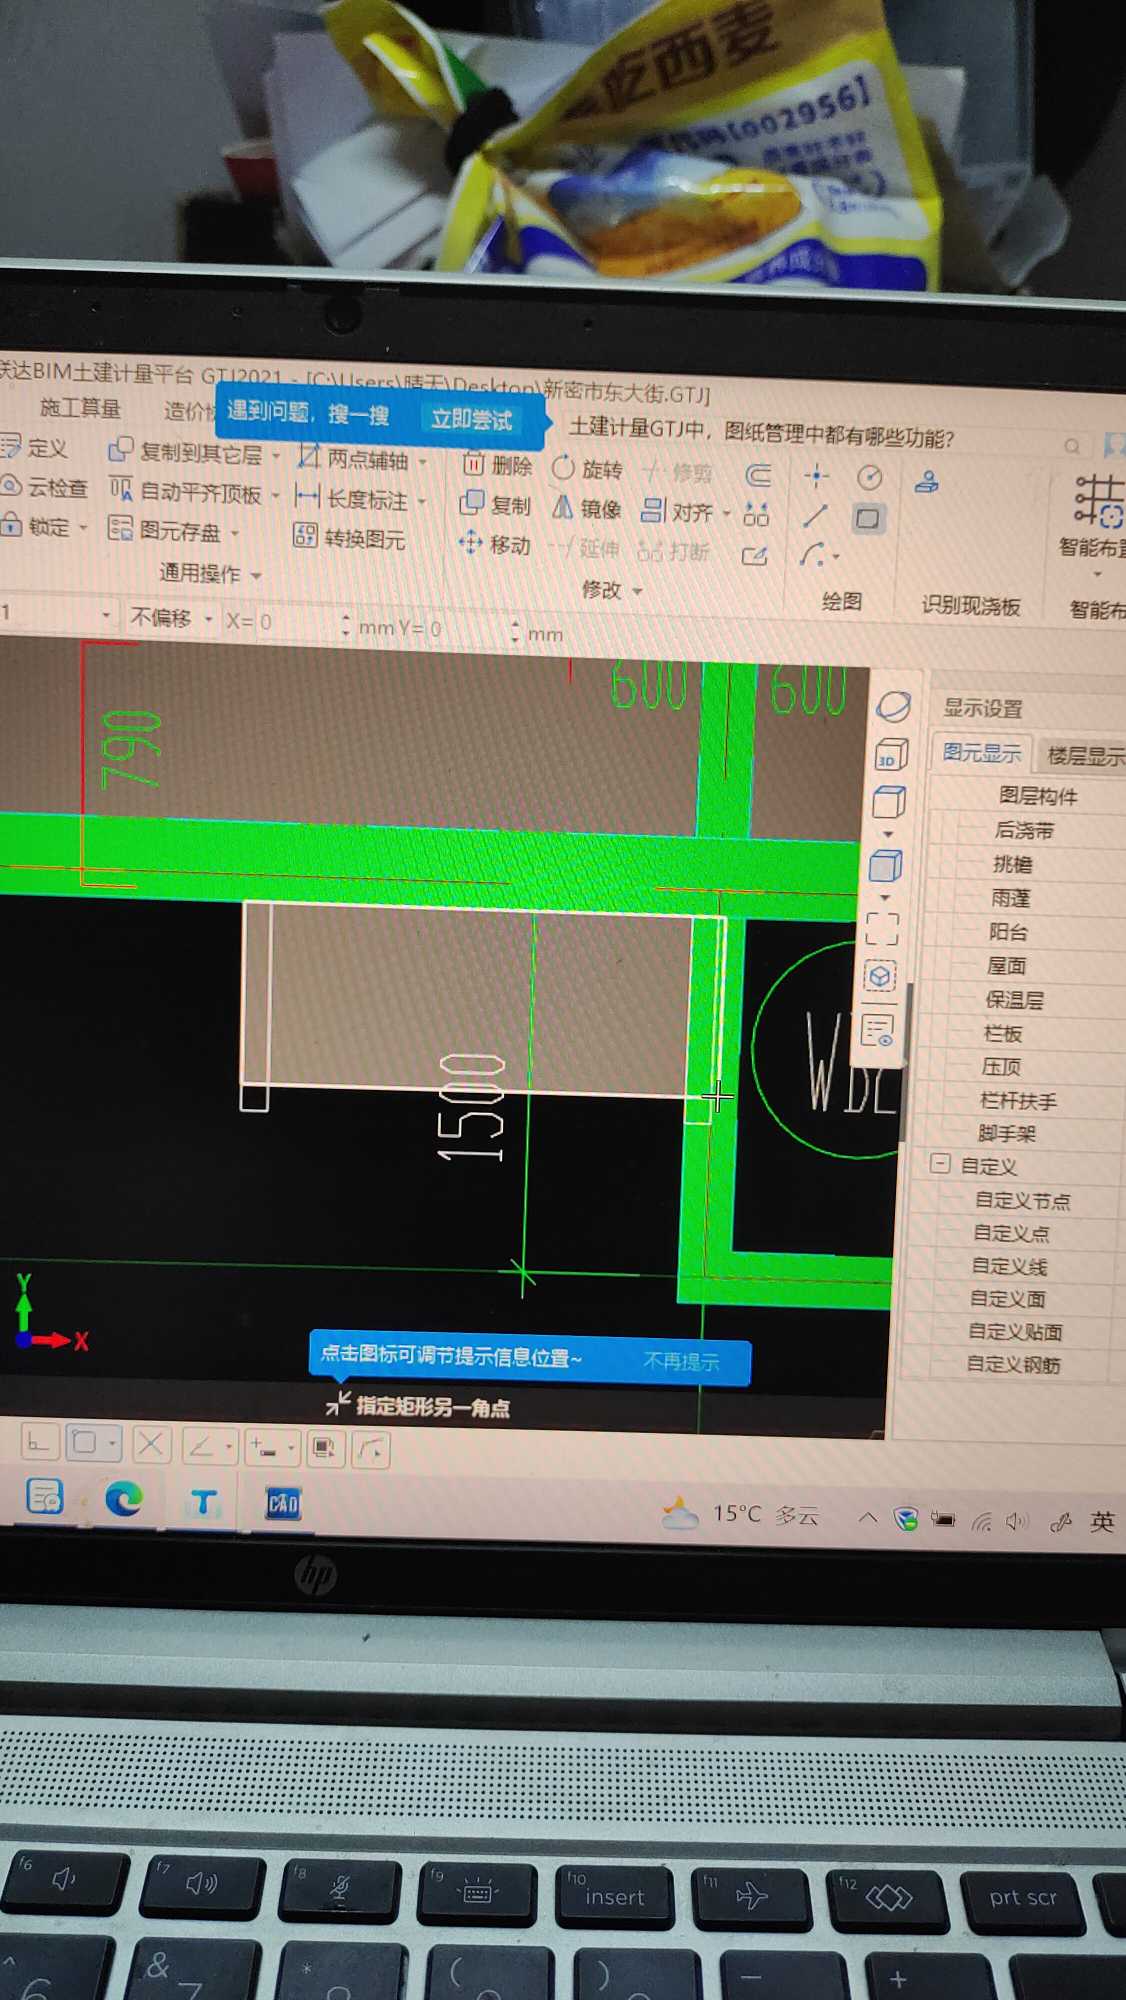Click 立即尝试 in the blue tip
1126x2000 pixels.
(x=471, y=419)
